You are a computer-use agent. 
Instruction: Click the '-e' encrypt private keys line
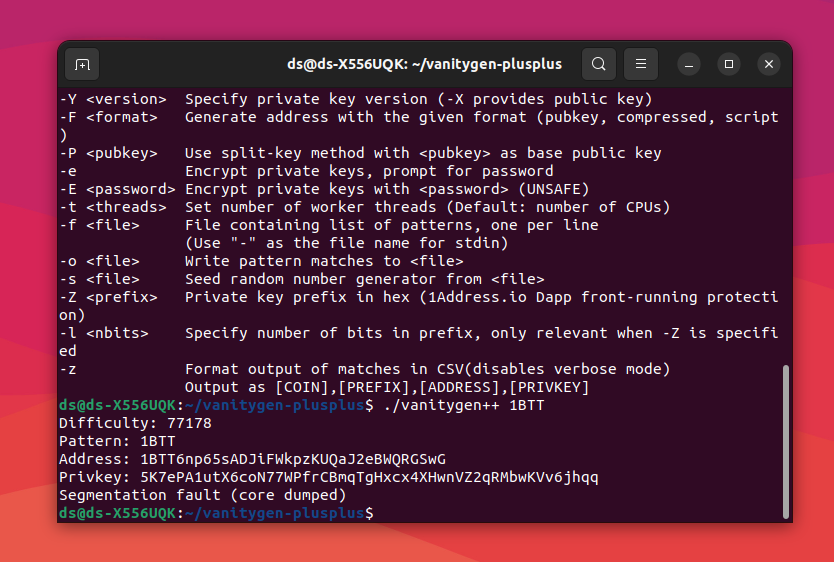[306, 171]
